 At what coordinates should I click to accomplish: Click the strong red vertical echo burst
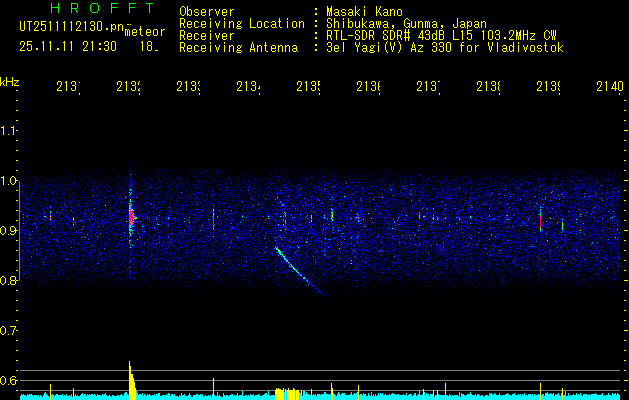click(131, 218)
